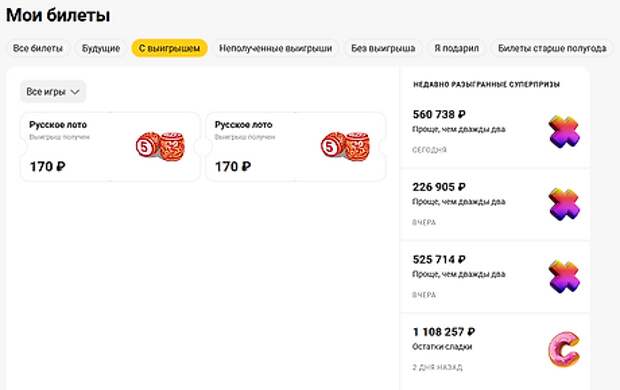Switch to the Будущие tab
This screenshot has width=620, height=390.
[101, 48]
